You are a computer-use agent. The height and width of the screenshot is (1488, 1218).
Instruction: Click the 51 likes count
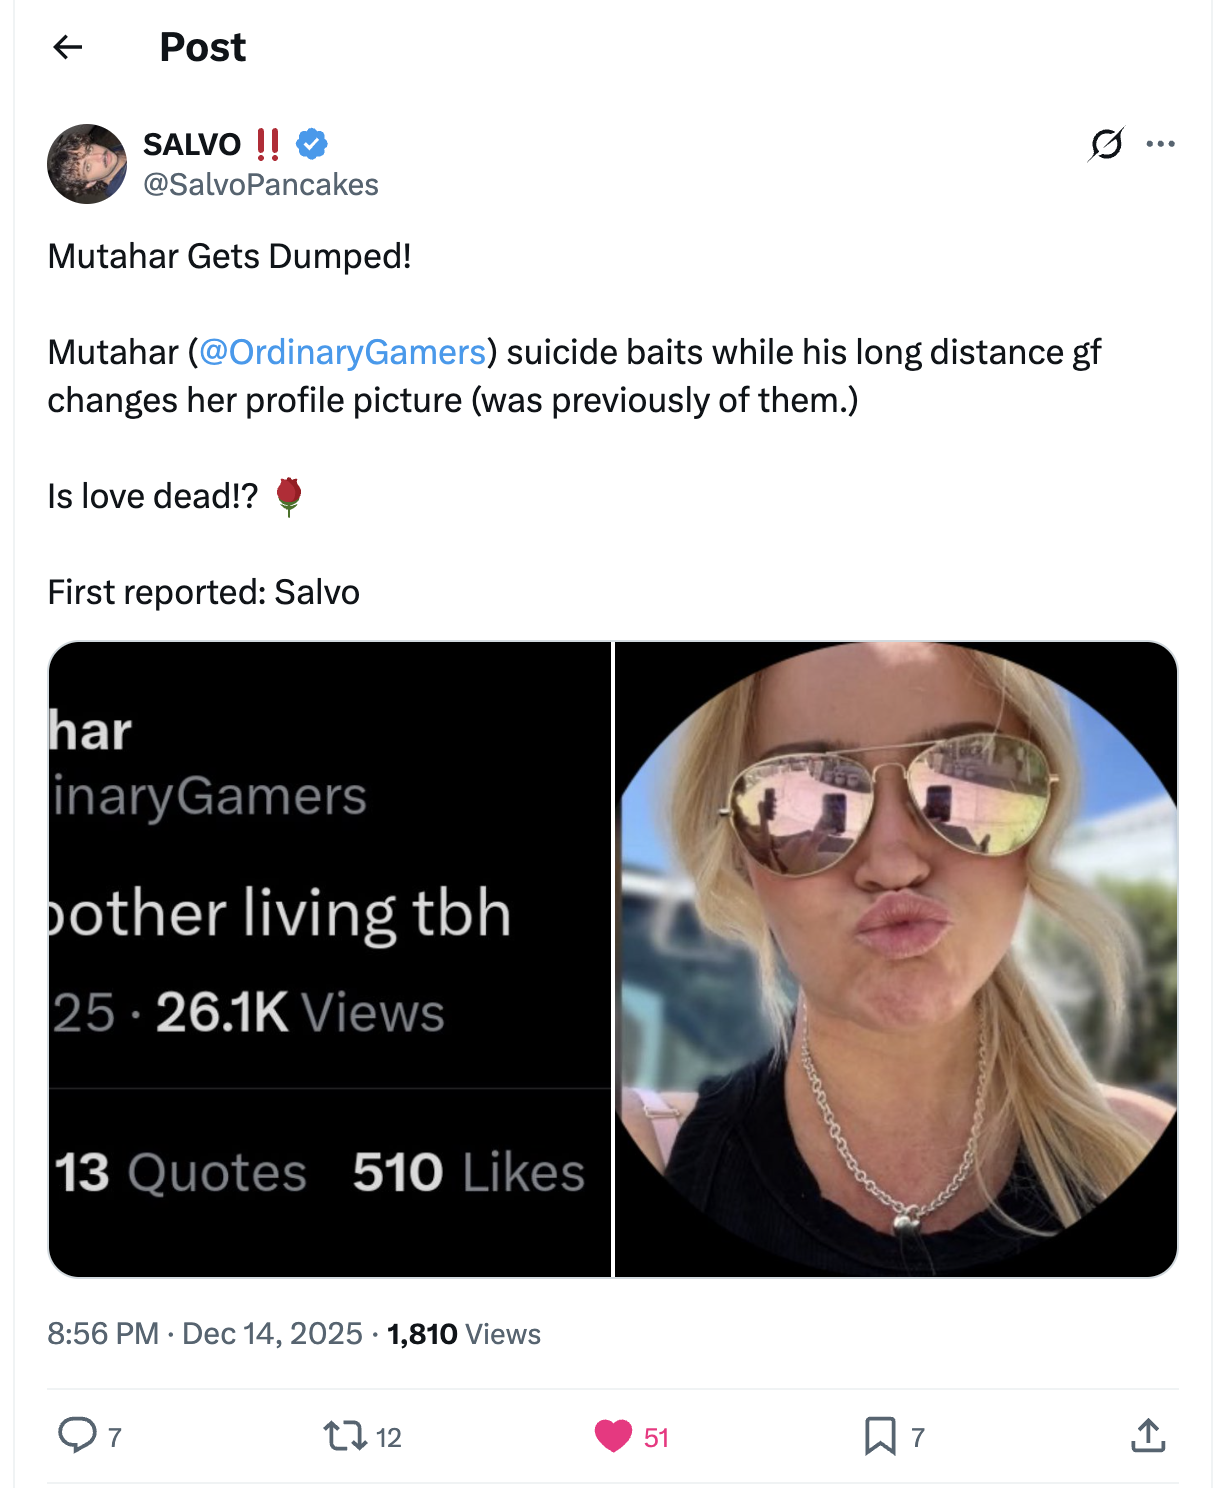coord(656,1438)
